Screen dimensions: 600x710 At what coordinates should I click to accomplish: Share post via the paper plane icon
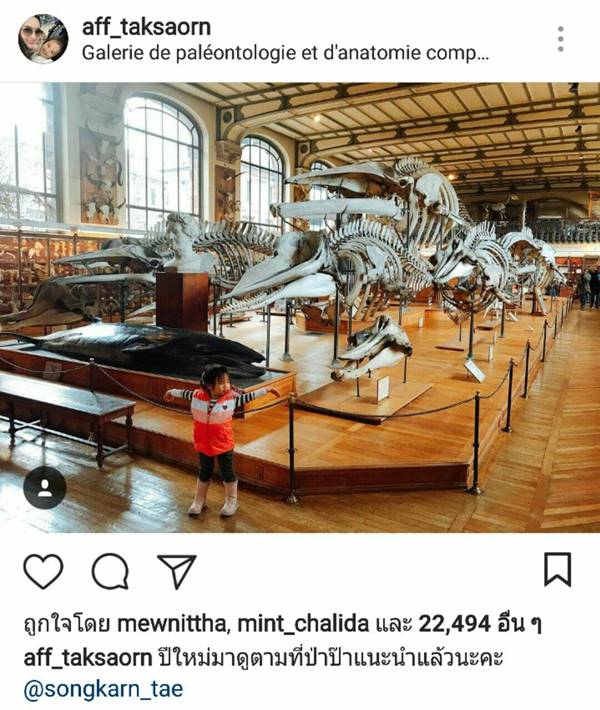pos(177,571)
